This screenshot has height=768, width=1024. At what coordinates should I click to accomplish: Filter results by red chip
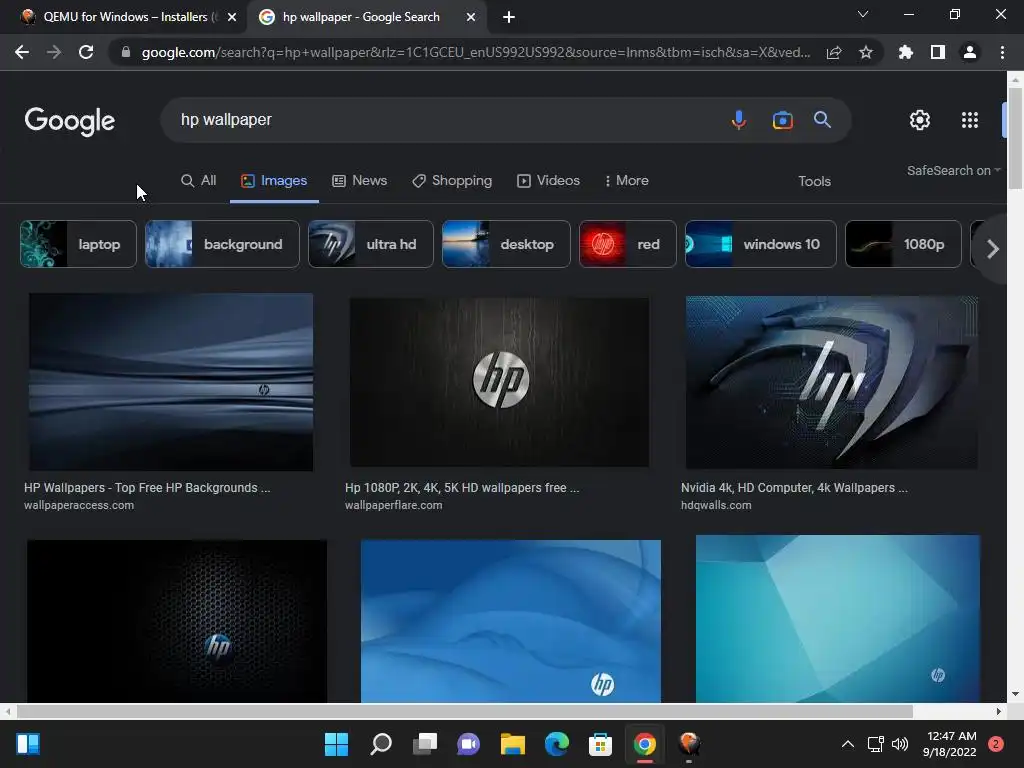point(628,244)
